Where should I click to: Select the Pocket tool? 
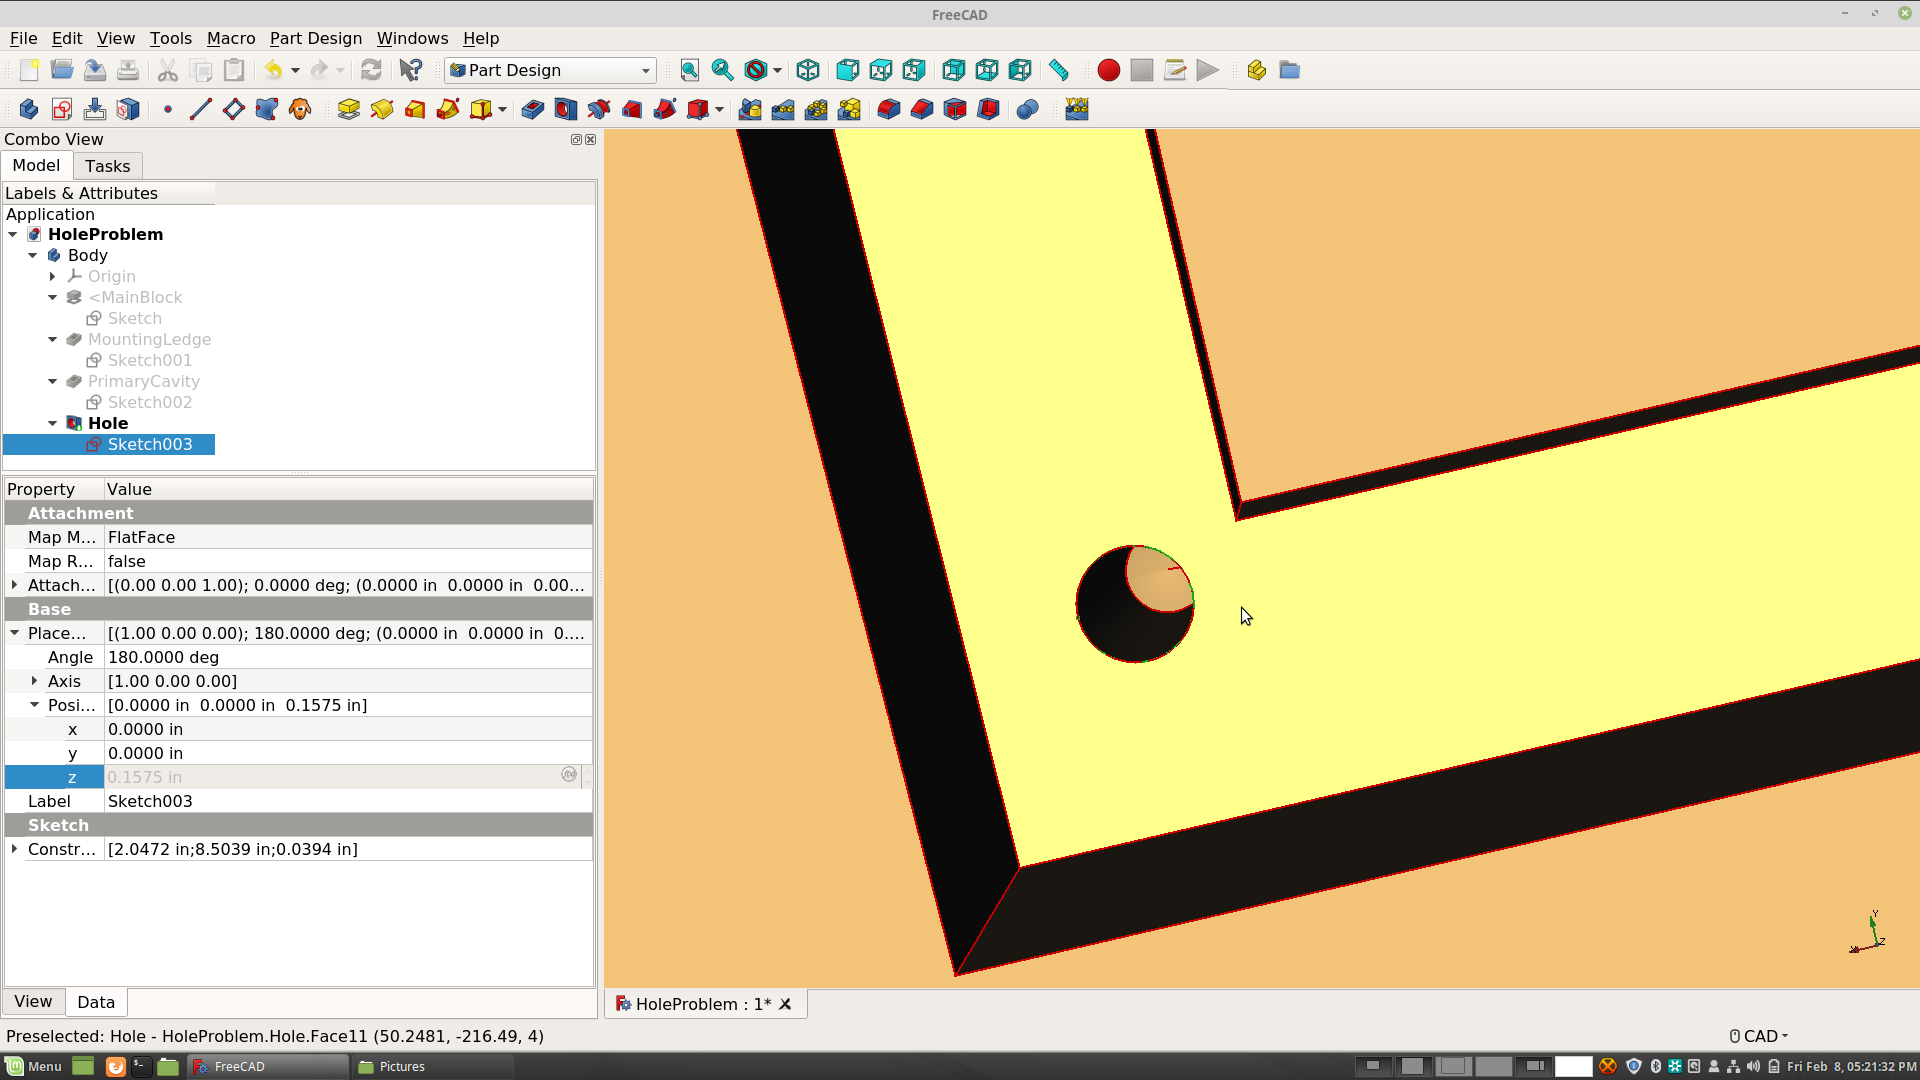(x=533, y=109)
